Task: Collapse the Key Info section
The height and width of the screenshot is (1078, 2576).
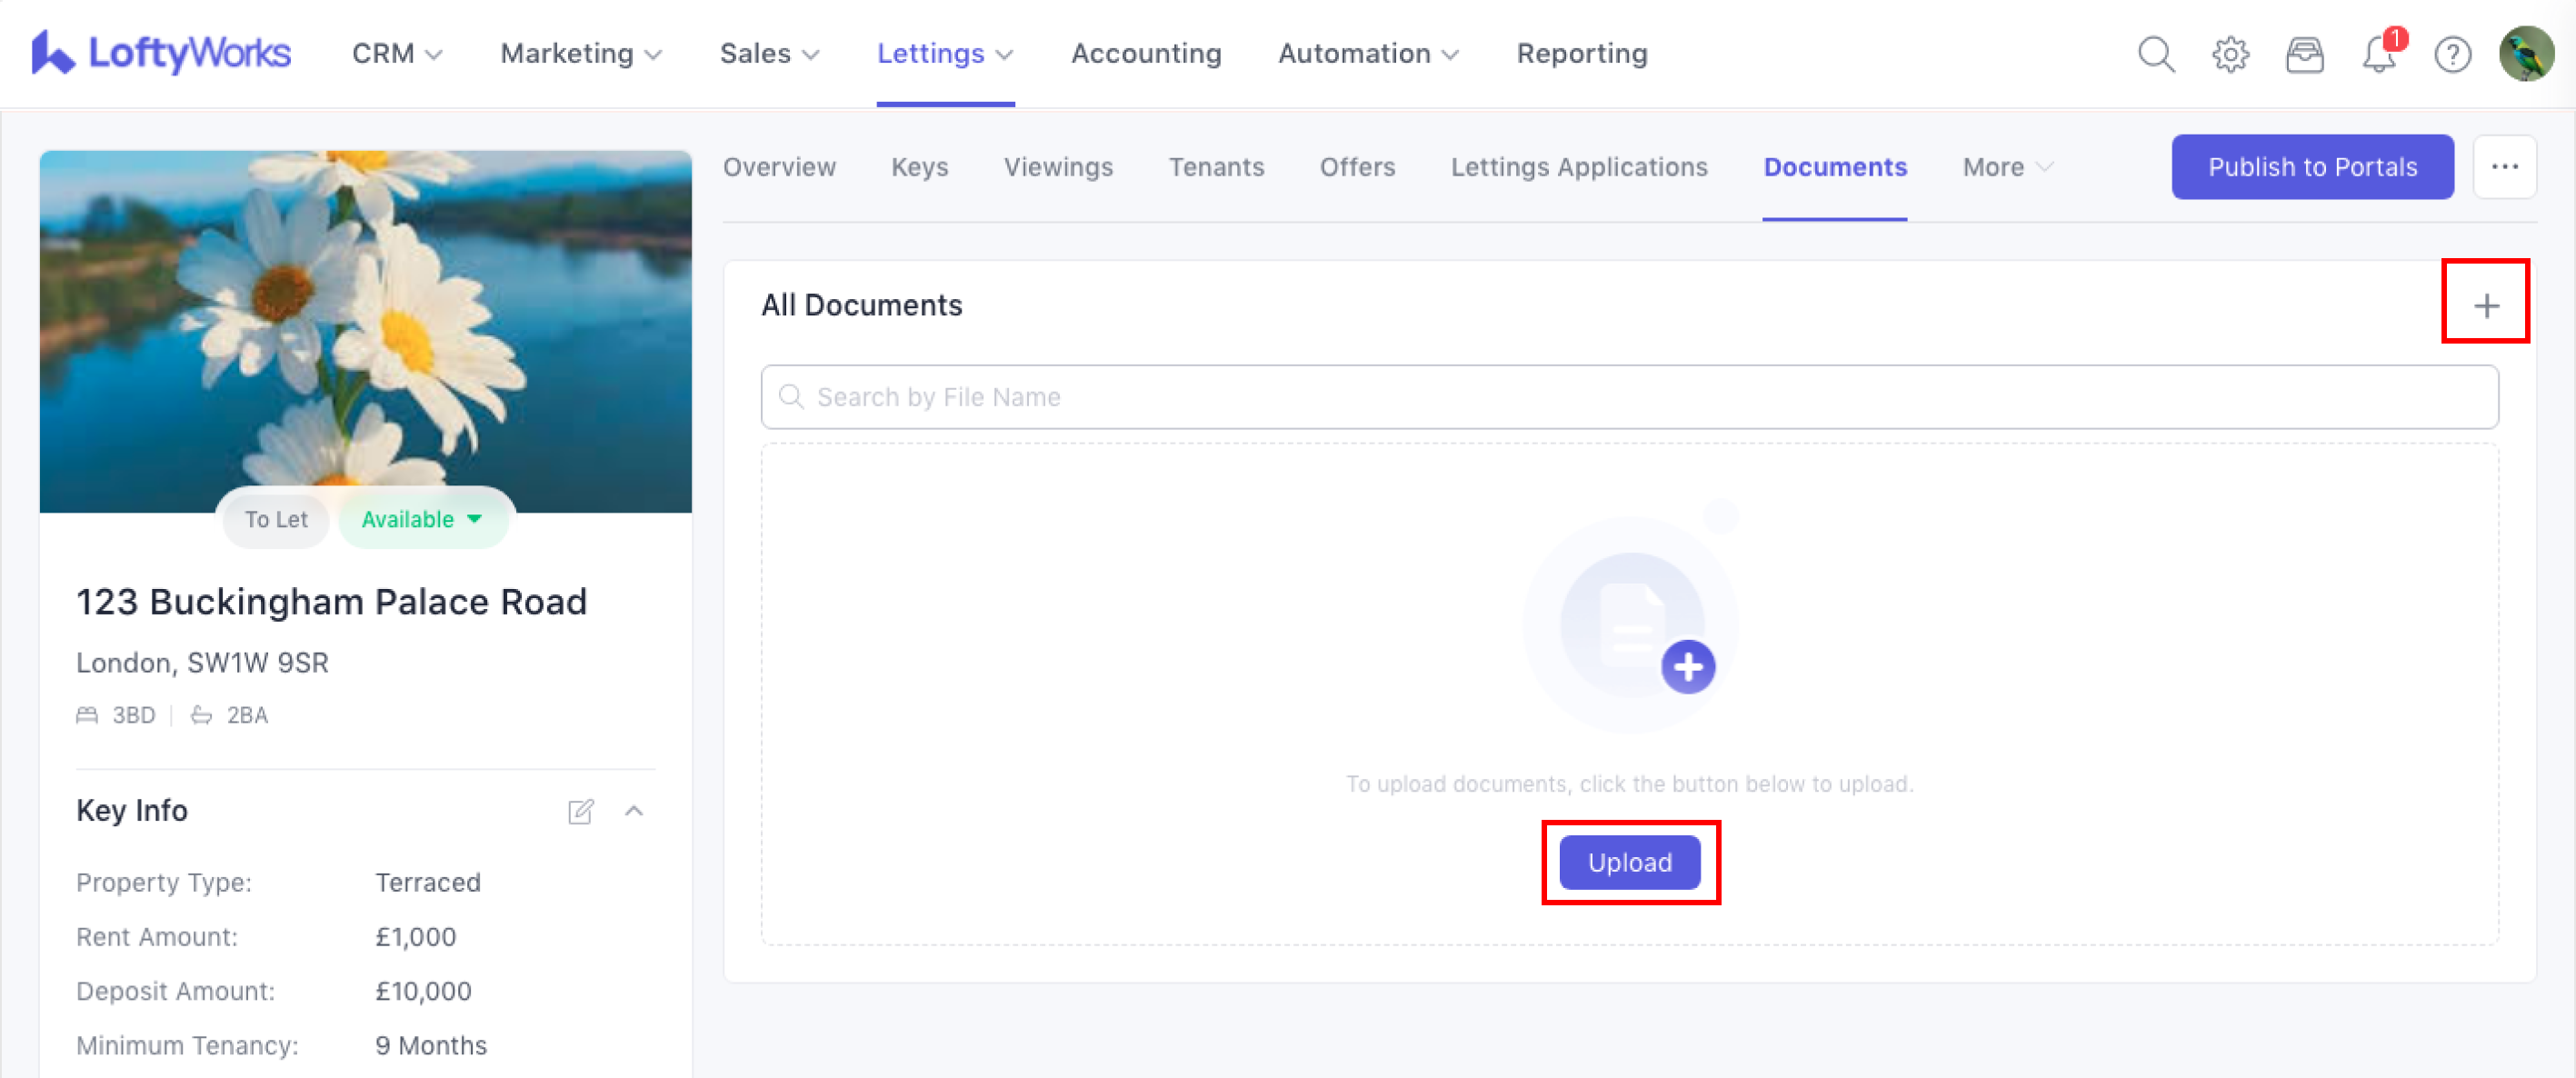Action: pyautogui.click(x=634, y=810)
